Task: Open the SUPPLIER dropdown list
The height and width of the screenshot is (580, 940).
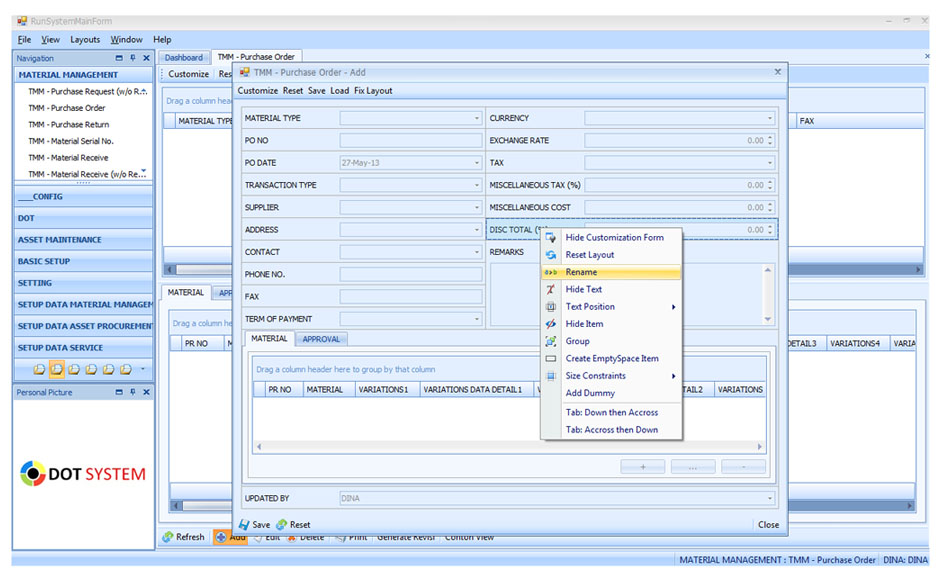Action: point(476,207)
